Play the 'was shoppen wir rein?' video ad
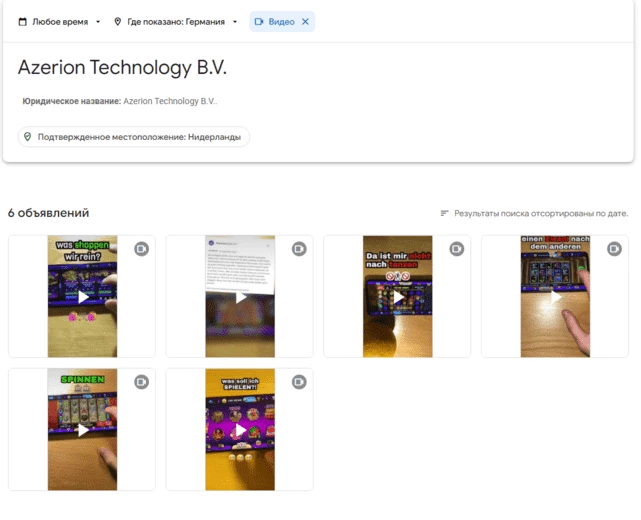The image size is (641, 520). (83, 297)
